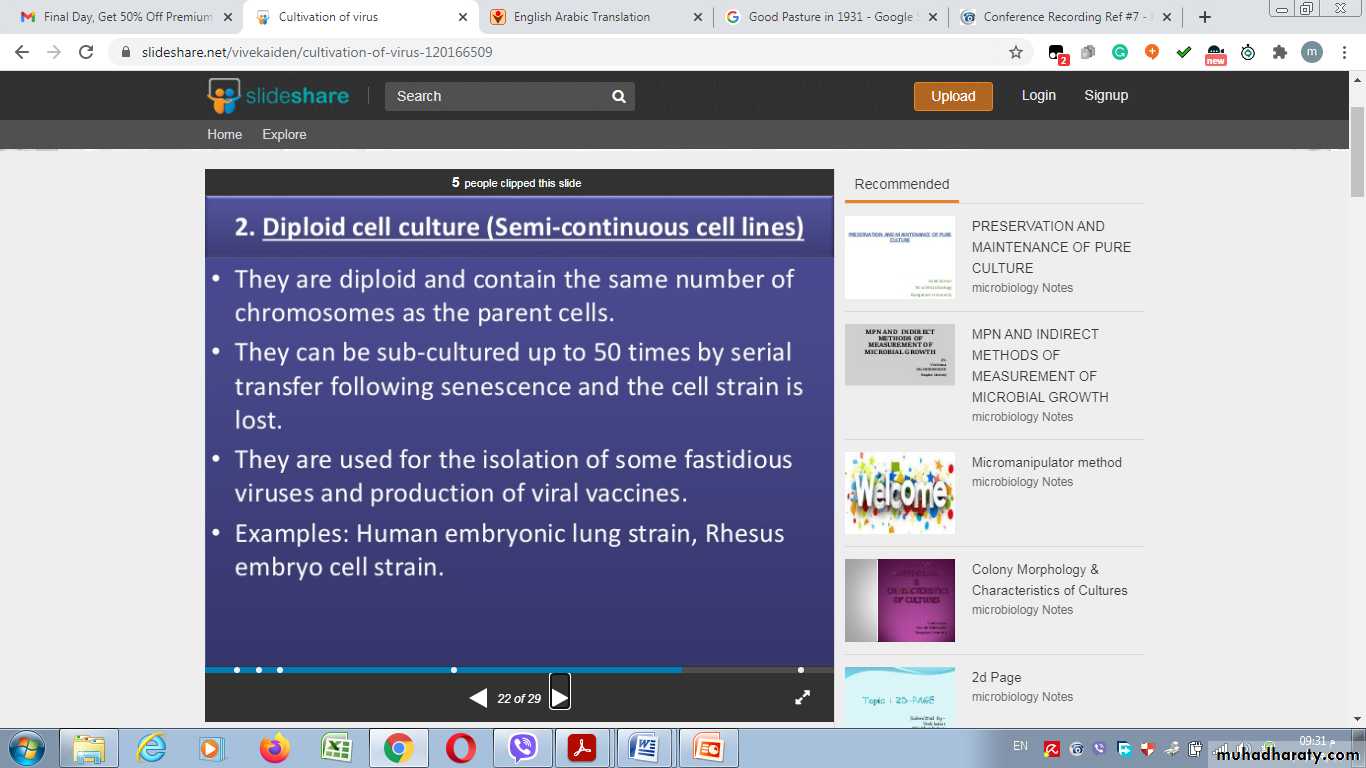This screenshot has height=768, width=1366.
Task: Click the search magnifier icon in SlideShare
Action: (x=619, y=96)
